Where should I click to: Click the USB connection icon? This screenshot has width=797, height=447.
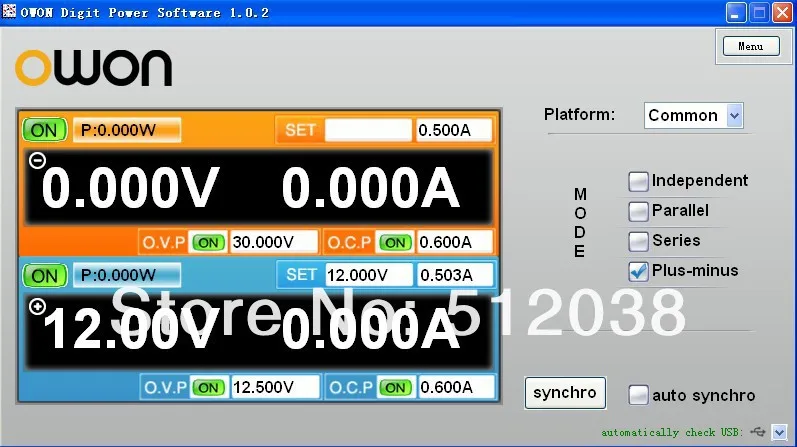tap(758, 432)
